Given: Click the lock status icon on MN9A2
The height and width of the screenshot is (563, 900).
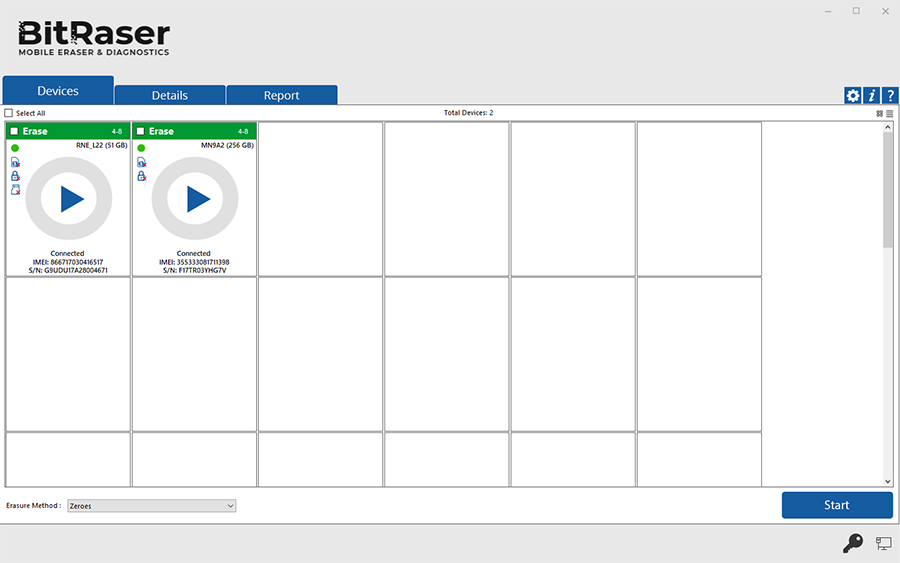Looking at the screenshot, I should click(142, 176).
